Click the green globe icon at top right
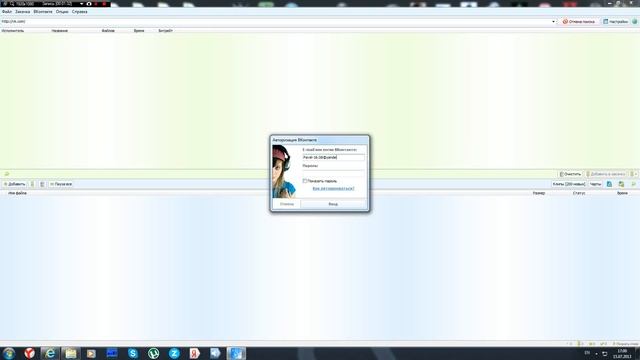The image size is (640, 360). tap(635, 21)
